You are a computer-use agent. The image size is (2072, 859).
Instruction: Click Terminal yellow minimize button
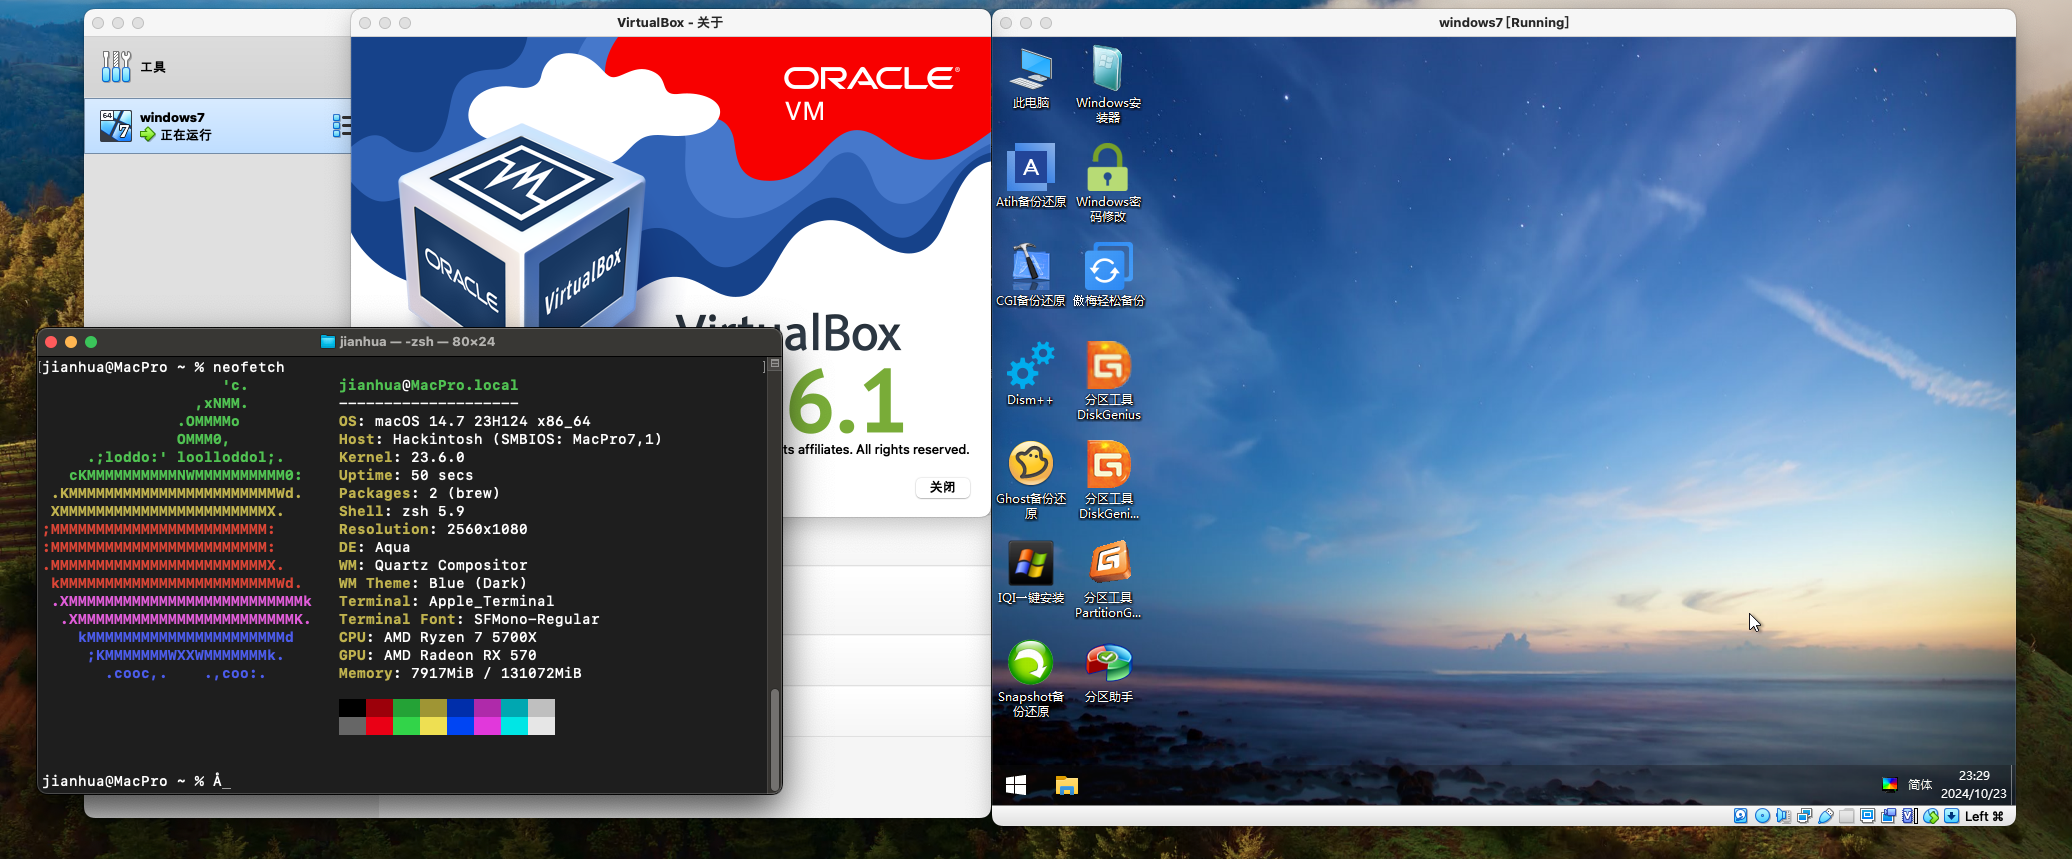click(71, 342)
